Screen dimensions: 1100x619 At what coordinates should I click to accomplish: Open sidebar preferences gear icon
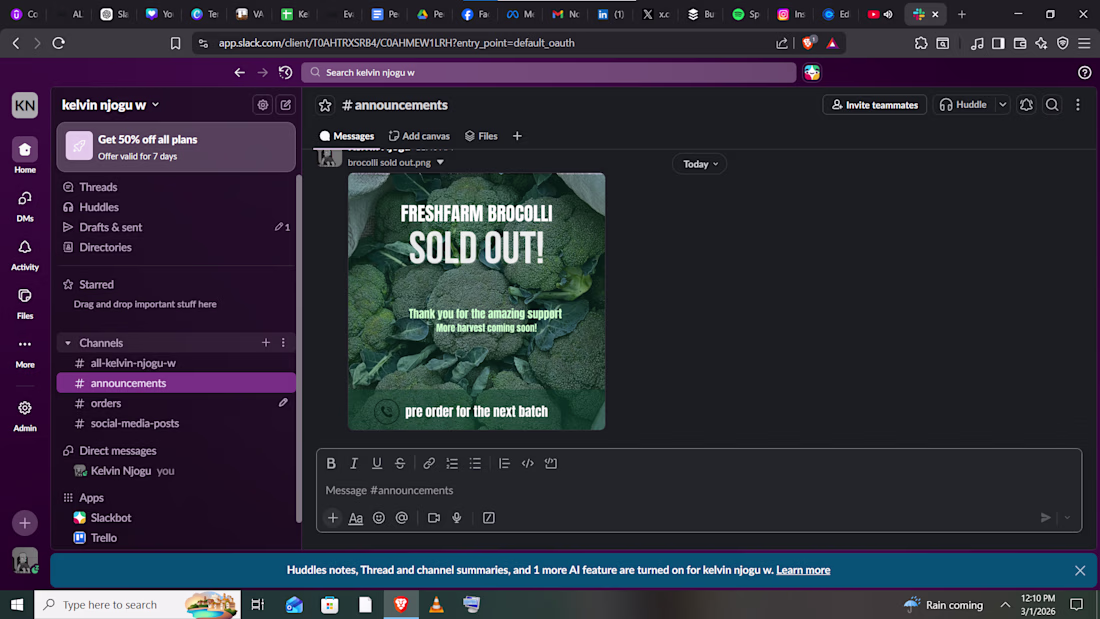[x=263, y=105]
